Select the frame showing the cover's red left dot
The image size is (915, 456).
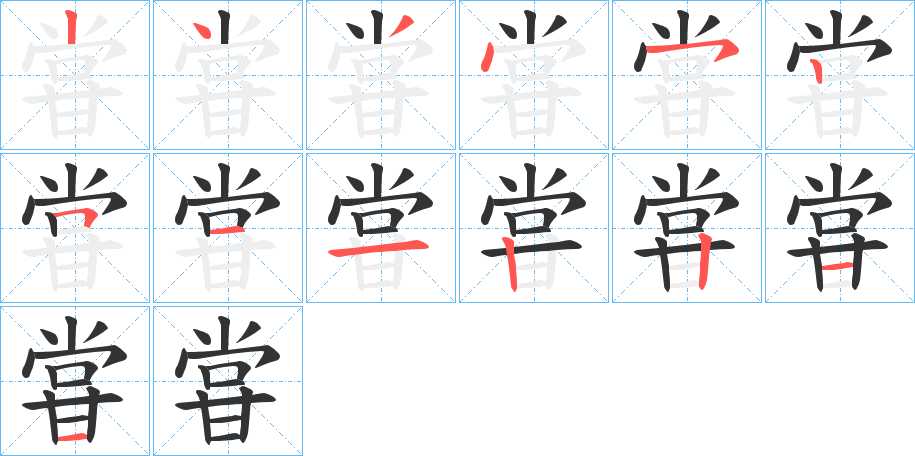click(x=534, y=75)
